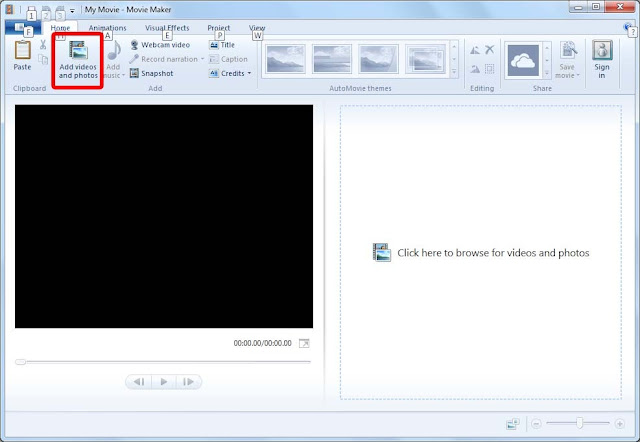The height and width of the screenshot is (442, 640).
Task: Click Undo icon in quick access toolbar
Action: click(x=46, y=9)
